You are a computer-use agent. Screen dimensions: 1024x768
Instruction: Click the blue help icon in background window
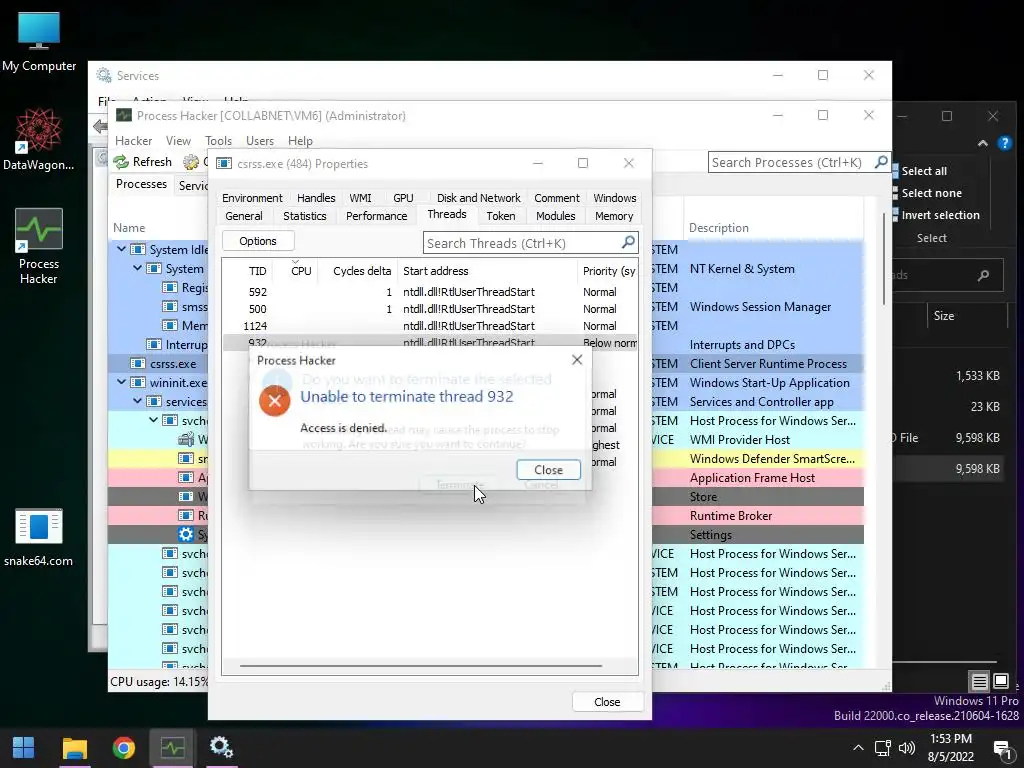coord(1004,143)
